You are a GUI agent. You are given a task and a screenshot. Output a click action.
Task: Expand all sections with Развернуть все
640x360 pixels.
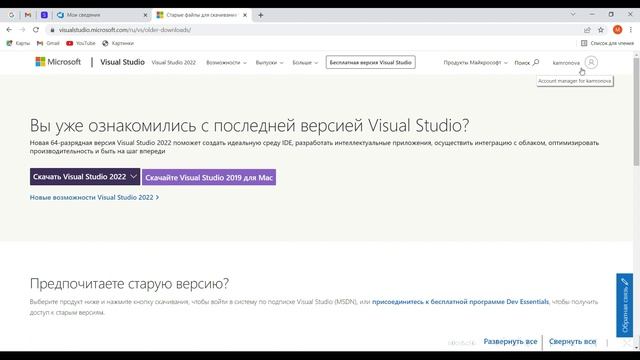tap(510, 342)
